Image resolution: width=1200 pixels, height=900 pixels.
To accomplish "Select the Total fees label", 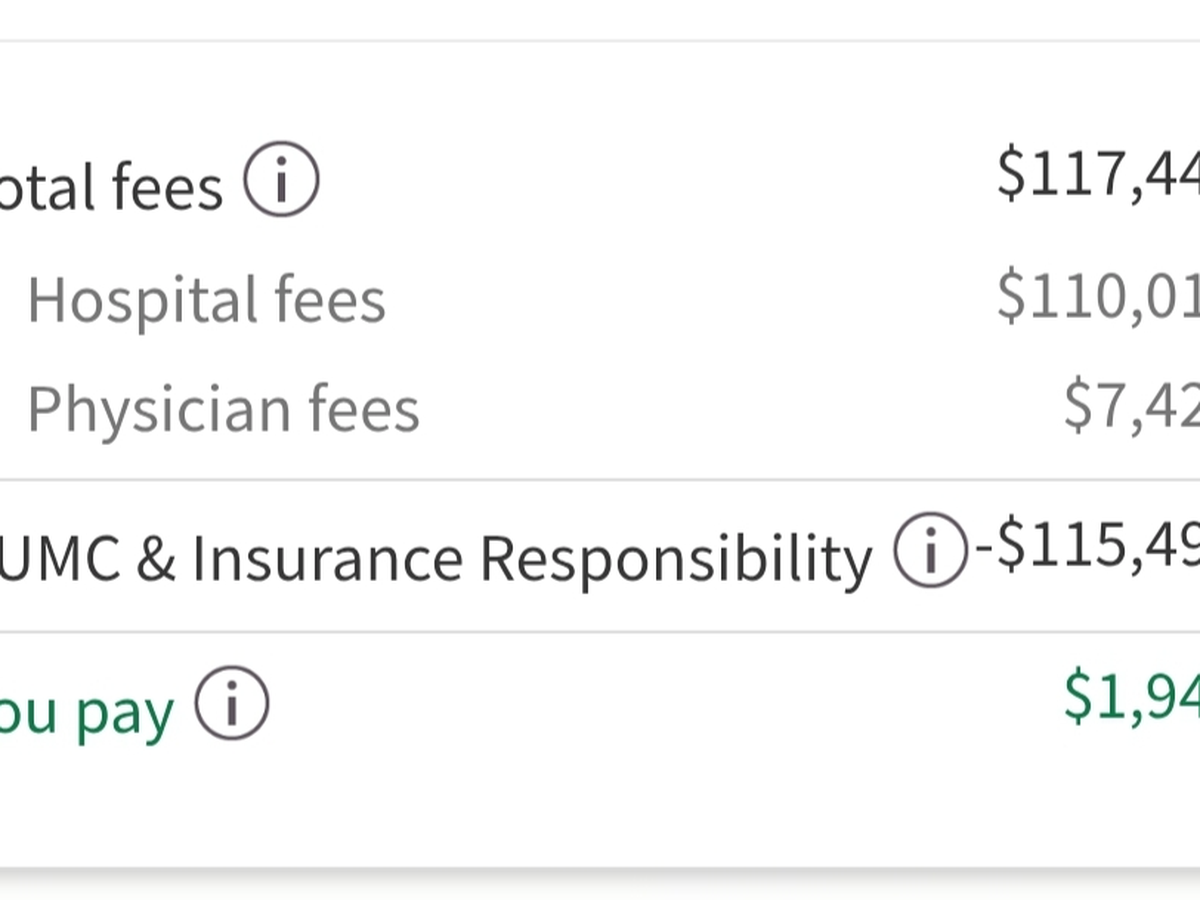I will click(110, 187).
